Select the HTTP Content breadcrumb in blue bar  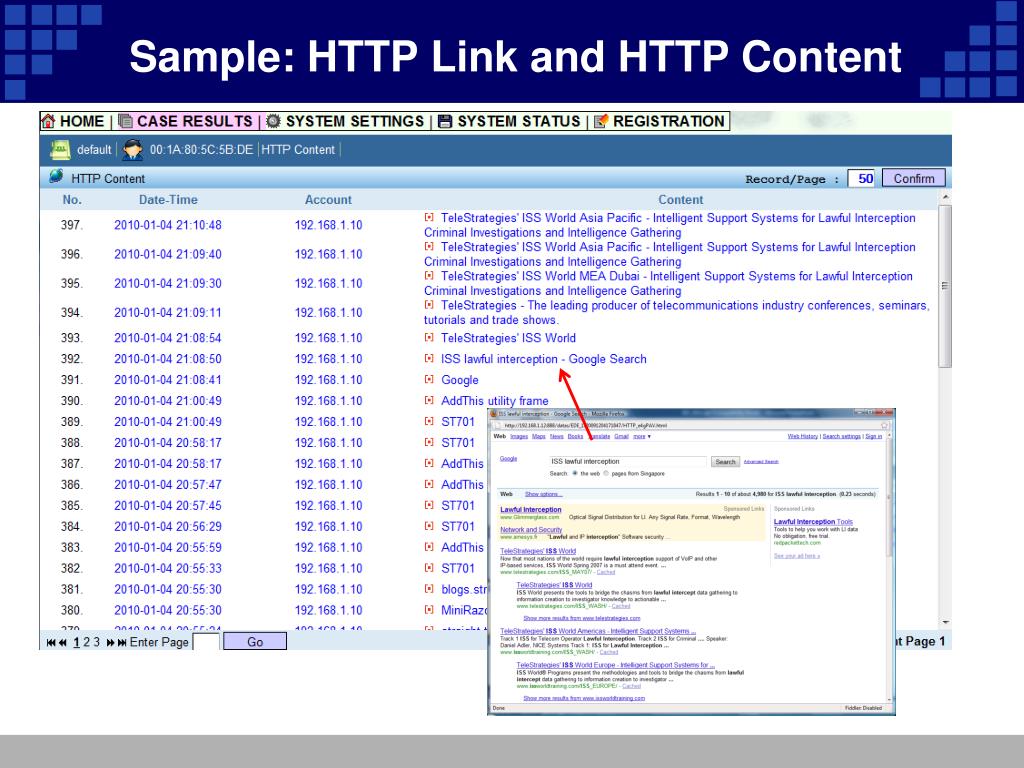coord(298,150)
